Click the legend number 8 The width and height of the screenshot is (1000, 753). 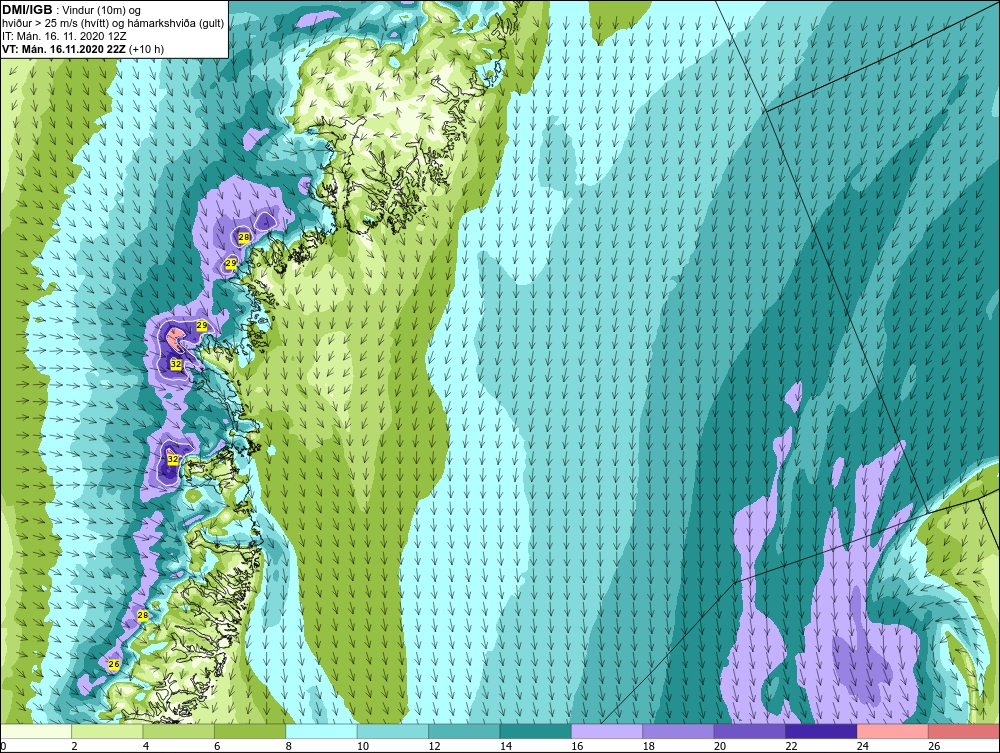pyautogui.click(x=289, y=746)
